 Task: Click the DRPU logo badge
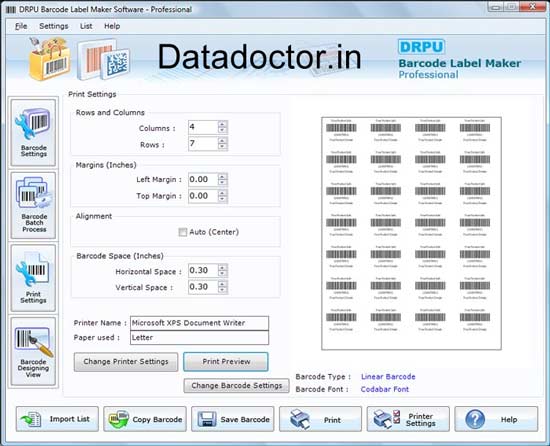point(421,47)
